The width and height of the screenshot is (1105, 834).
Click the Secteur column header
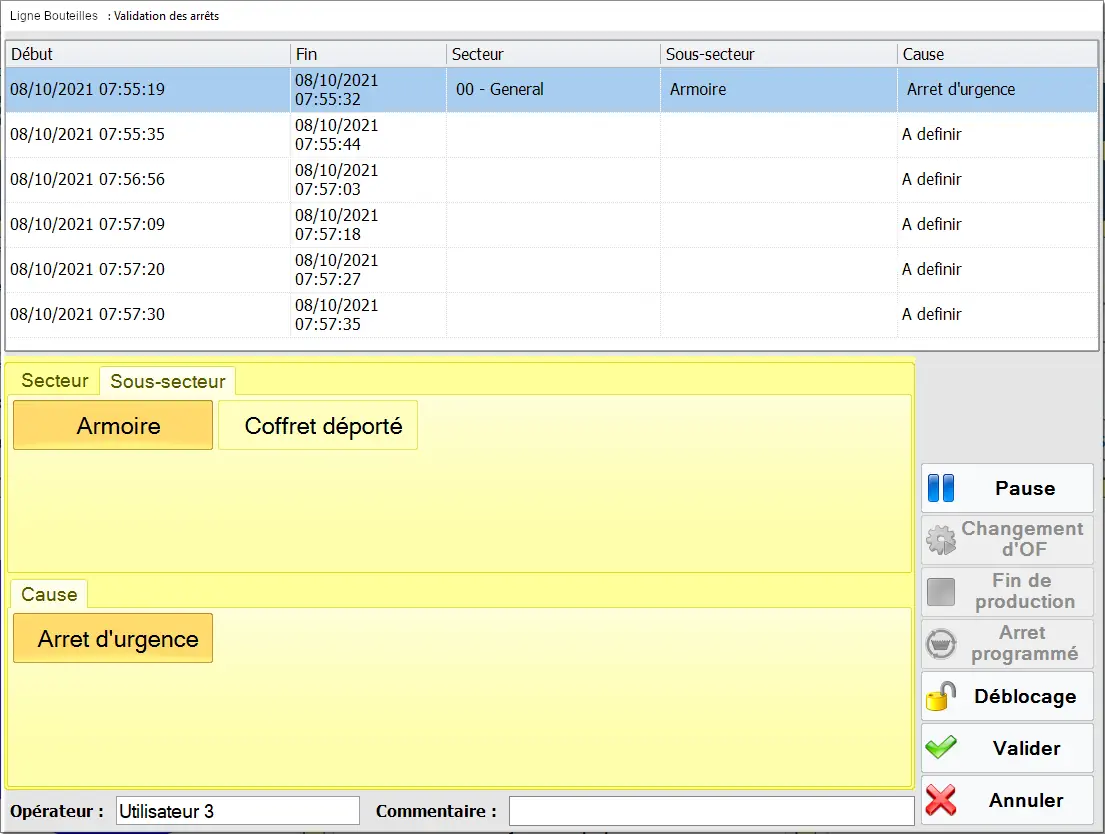pos(553,54)
